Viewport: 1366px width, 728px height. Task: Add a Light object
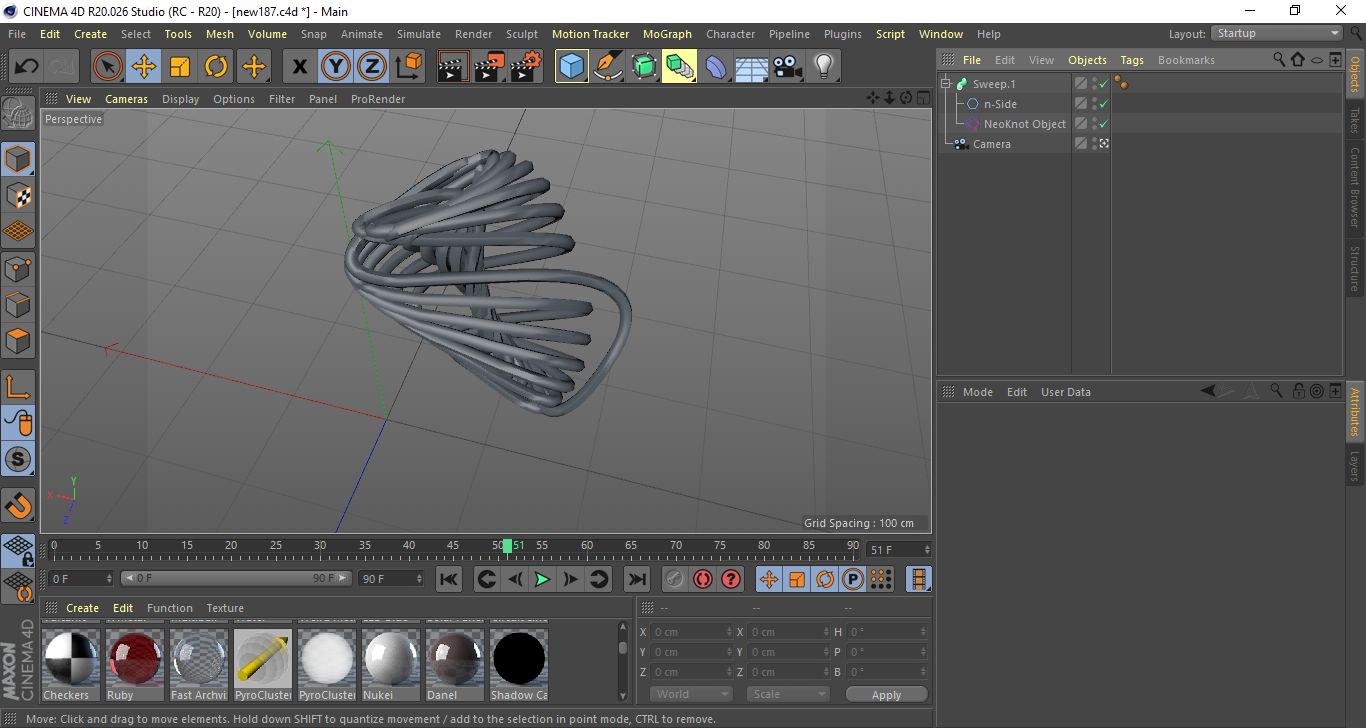[824, 67]
